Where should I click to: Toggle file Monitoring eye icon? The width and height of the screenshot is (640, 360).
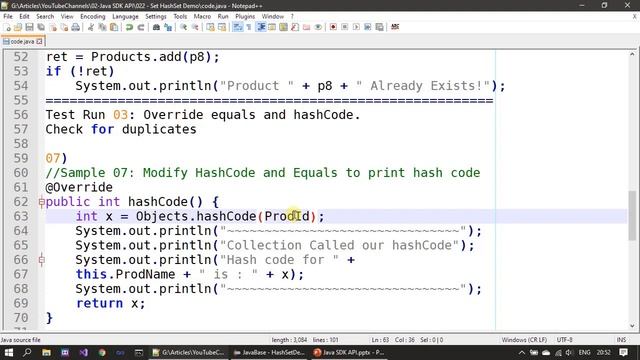pos(318,27)
